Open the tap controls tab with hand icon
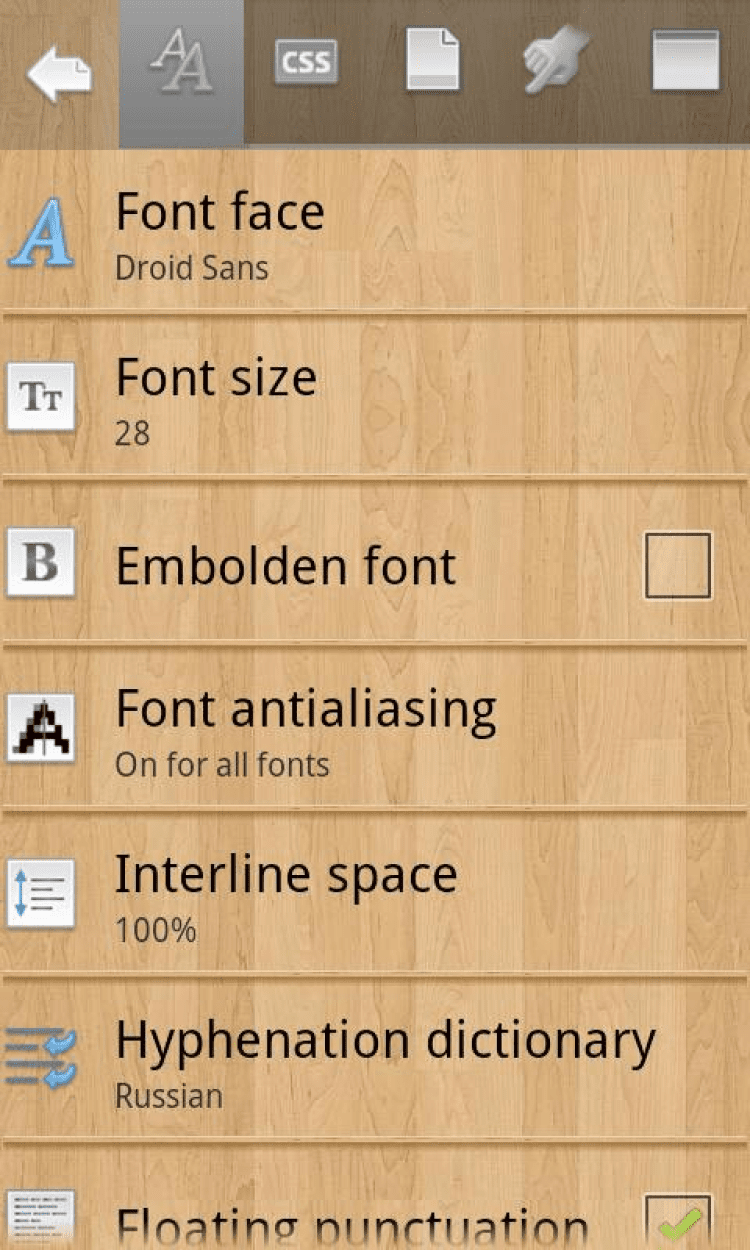Viewport: 750px width, 1250px height. tap(557, 60)
